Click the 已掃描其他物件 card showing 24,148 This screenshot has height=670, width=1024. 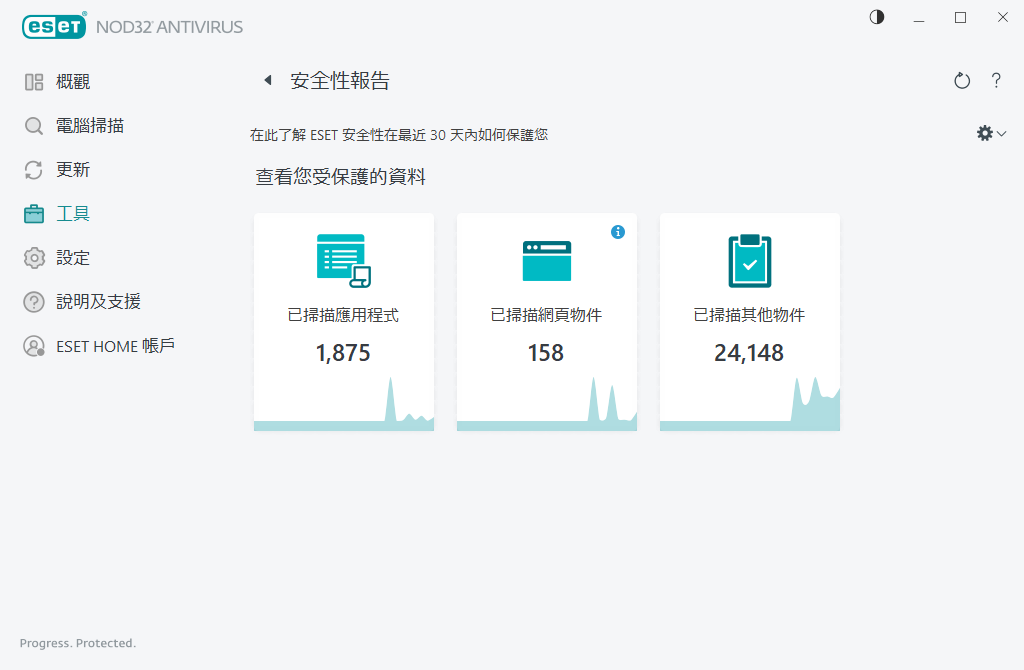(x=749, y=320)
